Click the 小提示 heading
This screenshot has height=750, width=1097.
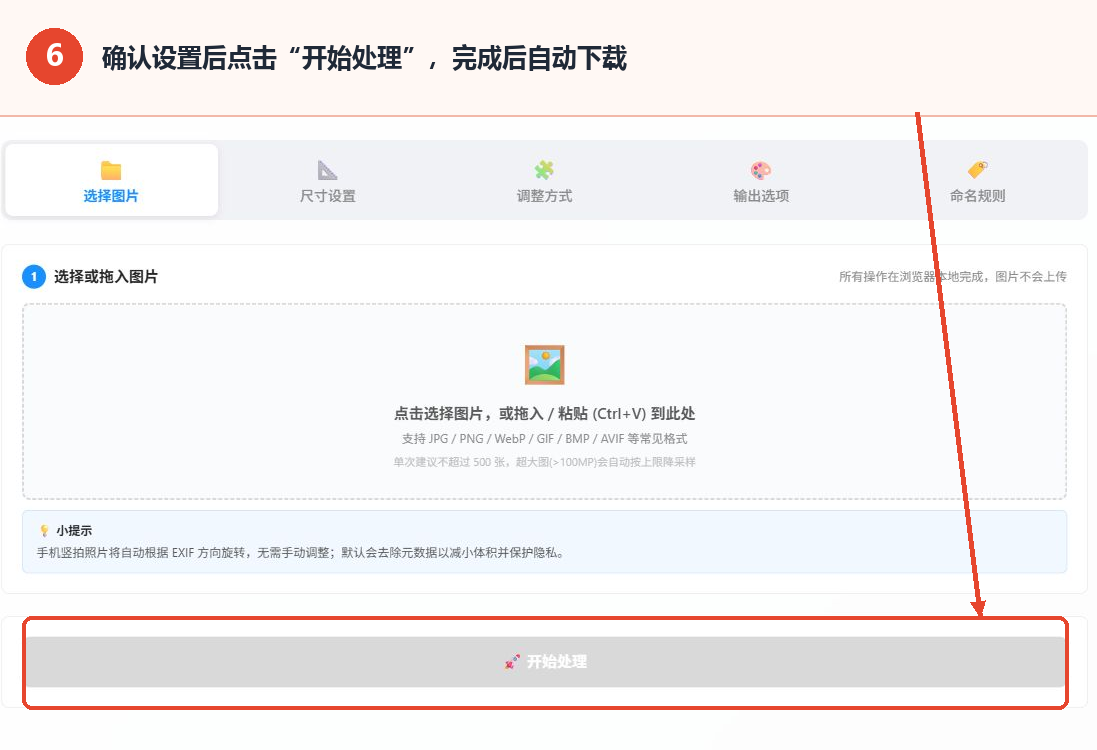click(x=74, y=530)
